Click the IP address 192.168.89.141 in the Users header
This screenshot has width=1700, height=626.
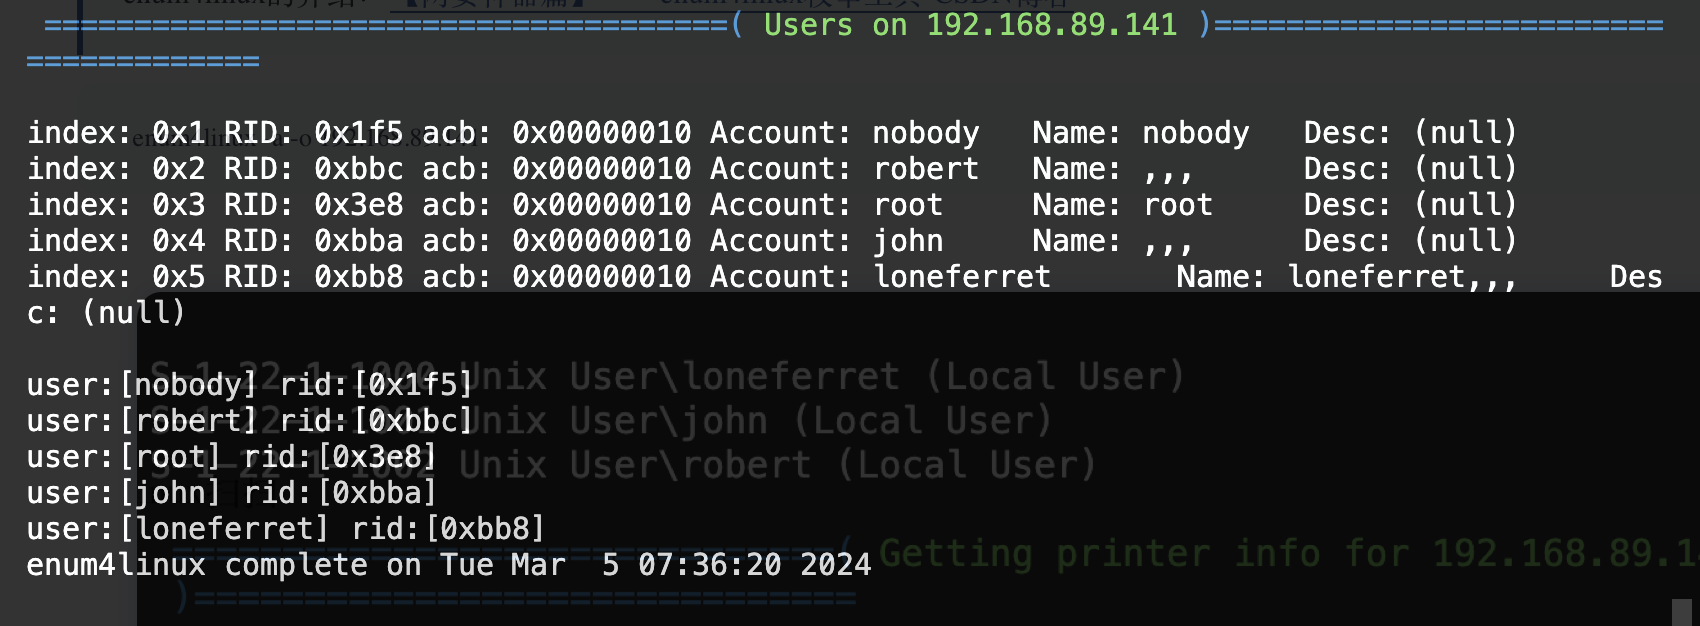[1051, 25]
